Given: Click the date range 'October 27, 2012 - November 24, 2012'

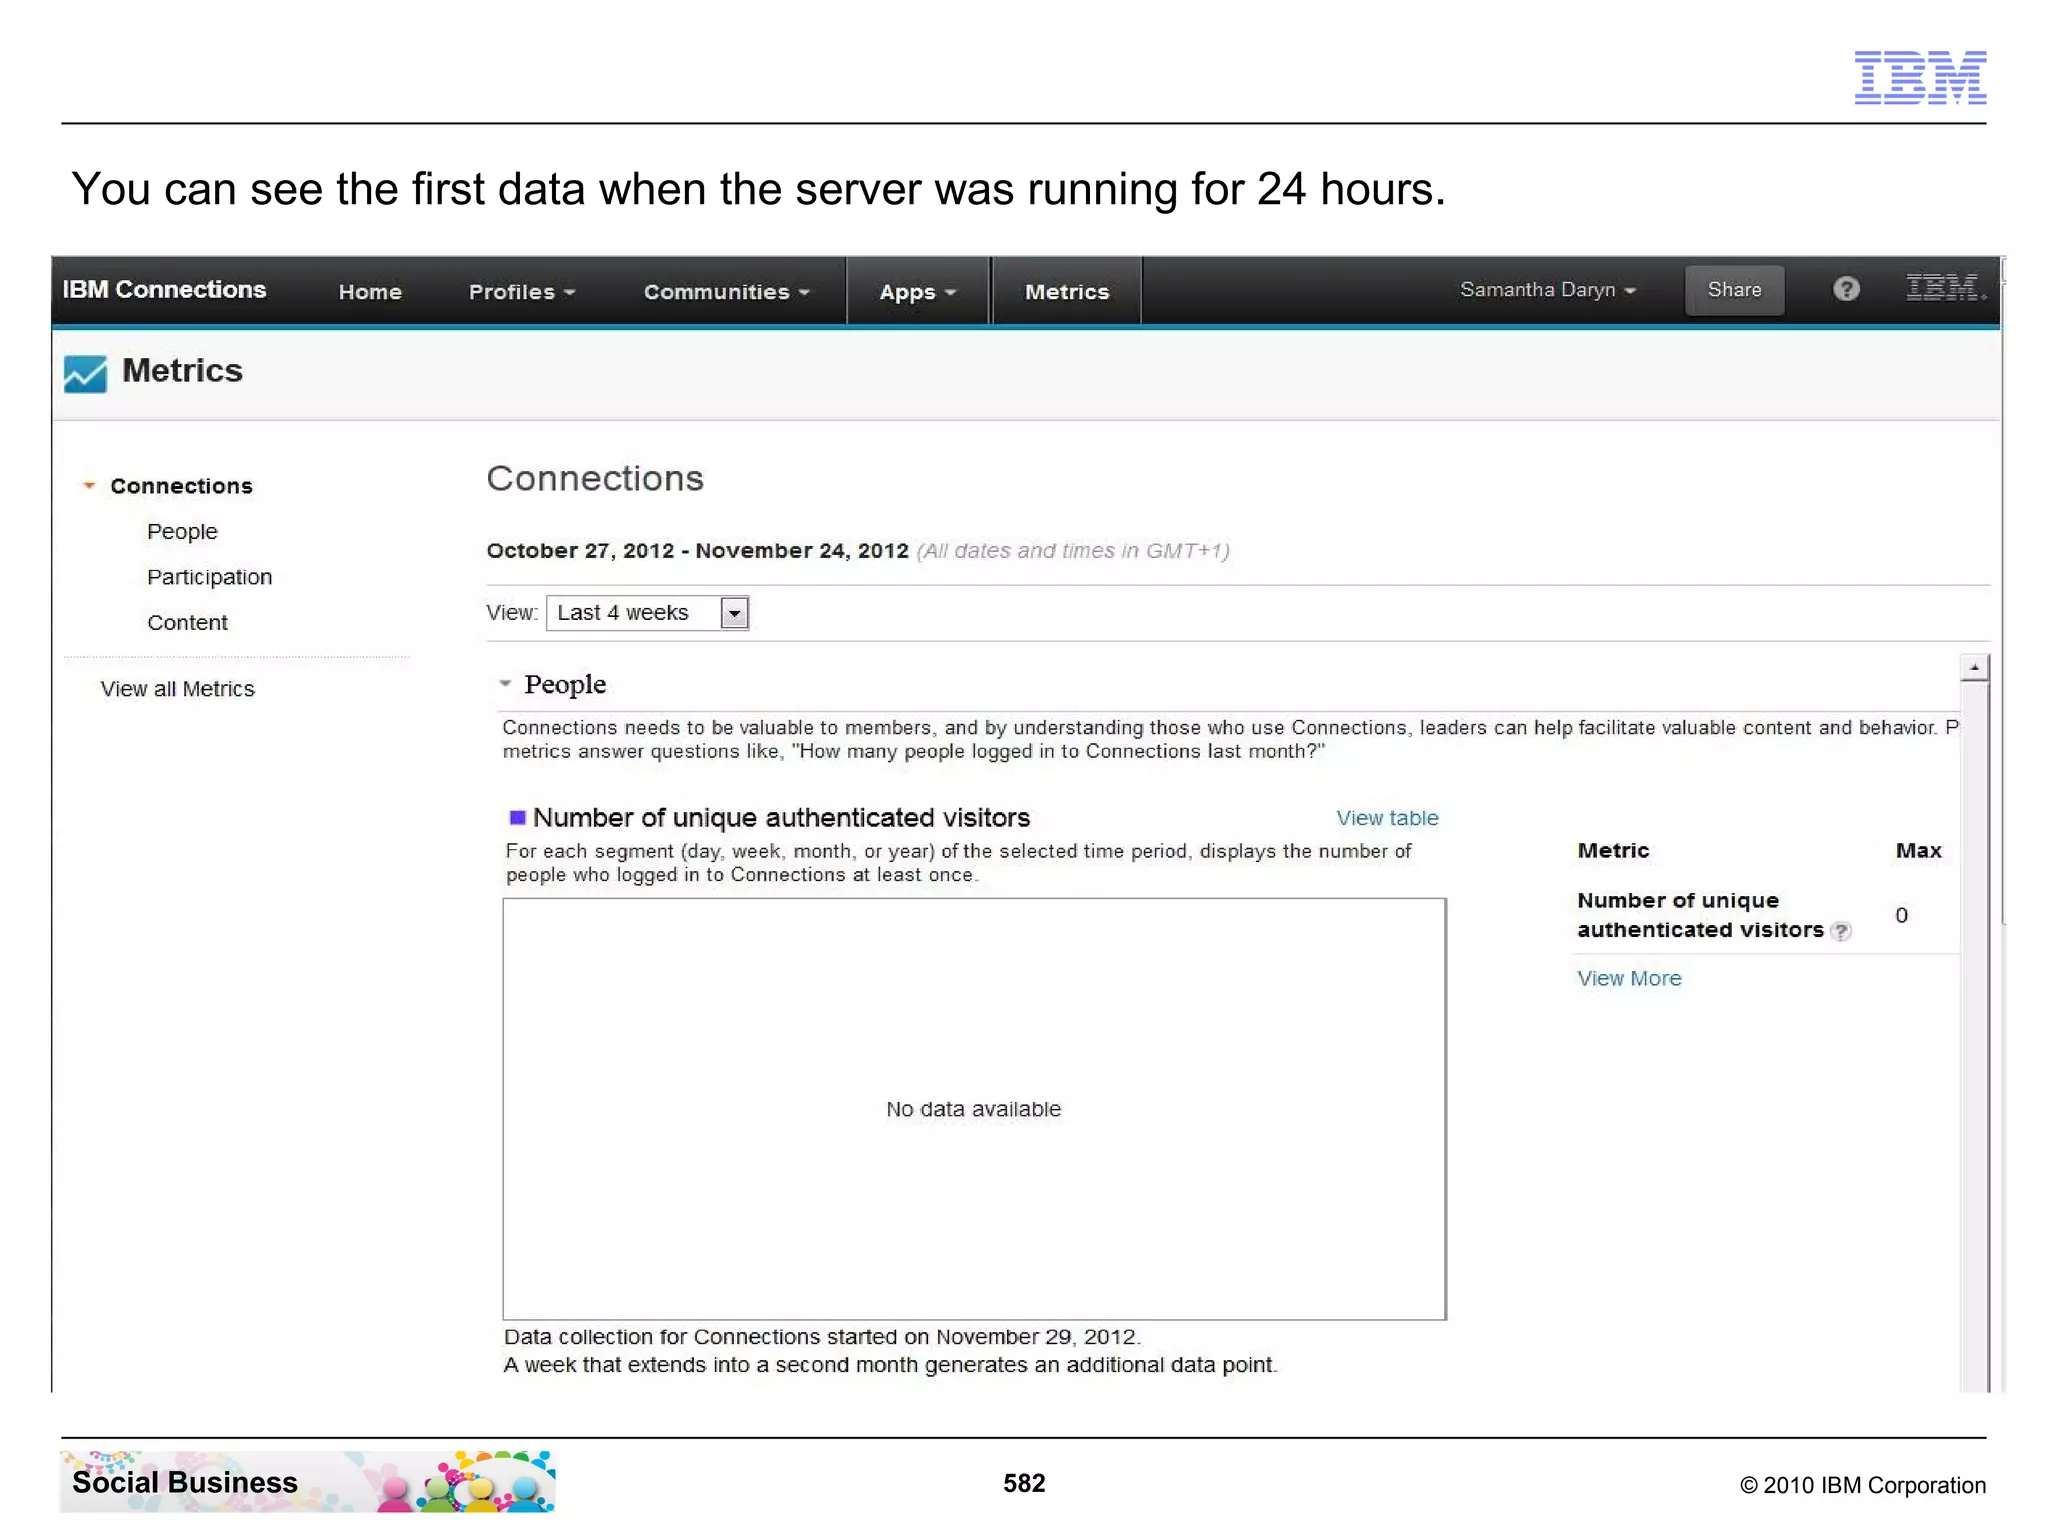Looking at the screenshot, I should click(x=697, y=551).
